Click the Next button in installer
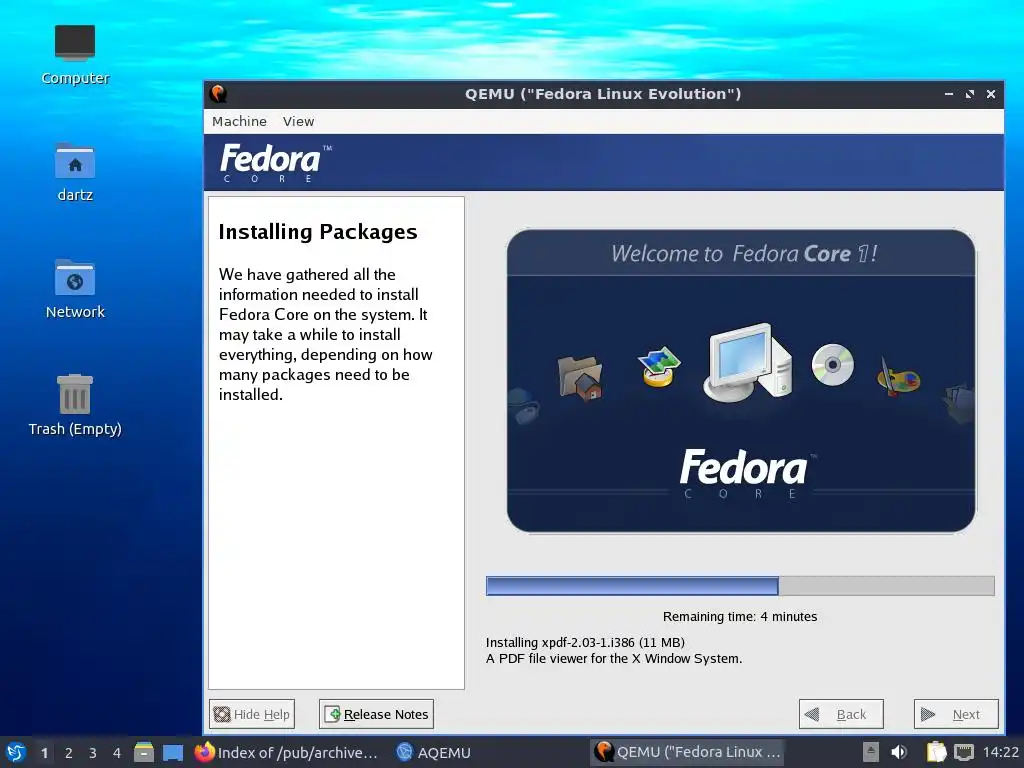 (956, 714)
